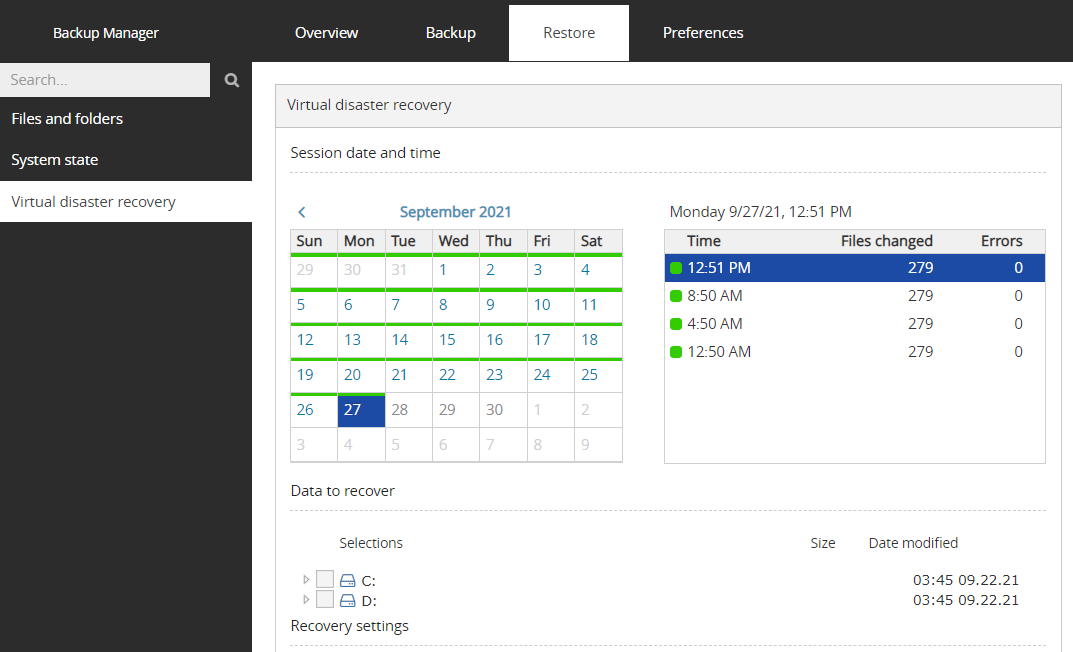Viewport: 1073px width, 652px height.
Task: Click green status dot for 8:50 AM session
Action: (676, 296)
